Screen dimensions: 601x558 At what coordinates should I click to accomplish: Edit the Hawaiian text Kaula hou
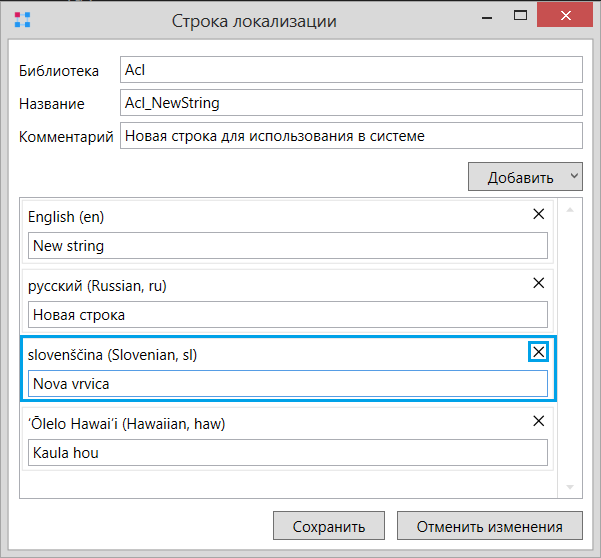[x=288, y=452]
